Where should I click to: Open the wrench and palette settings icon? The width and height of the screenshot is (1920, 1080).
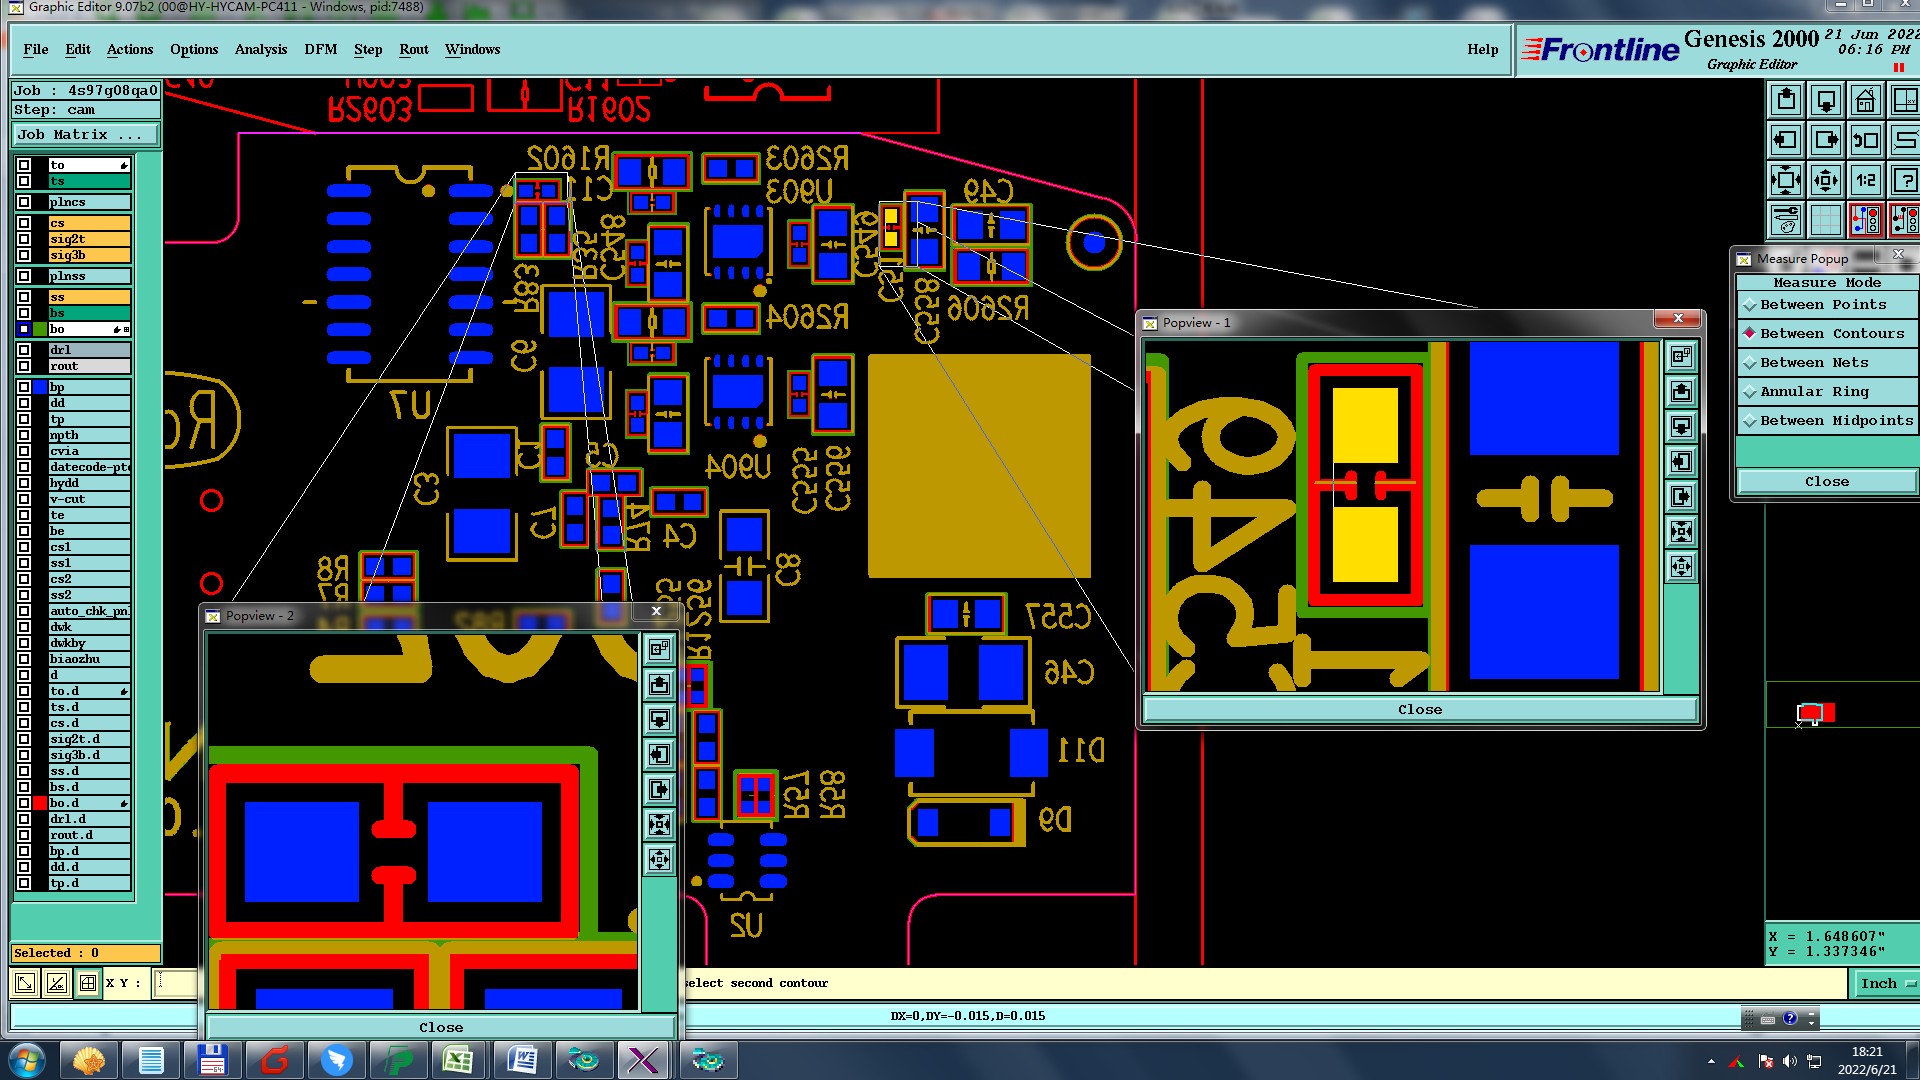(1786, 220)
